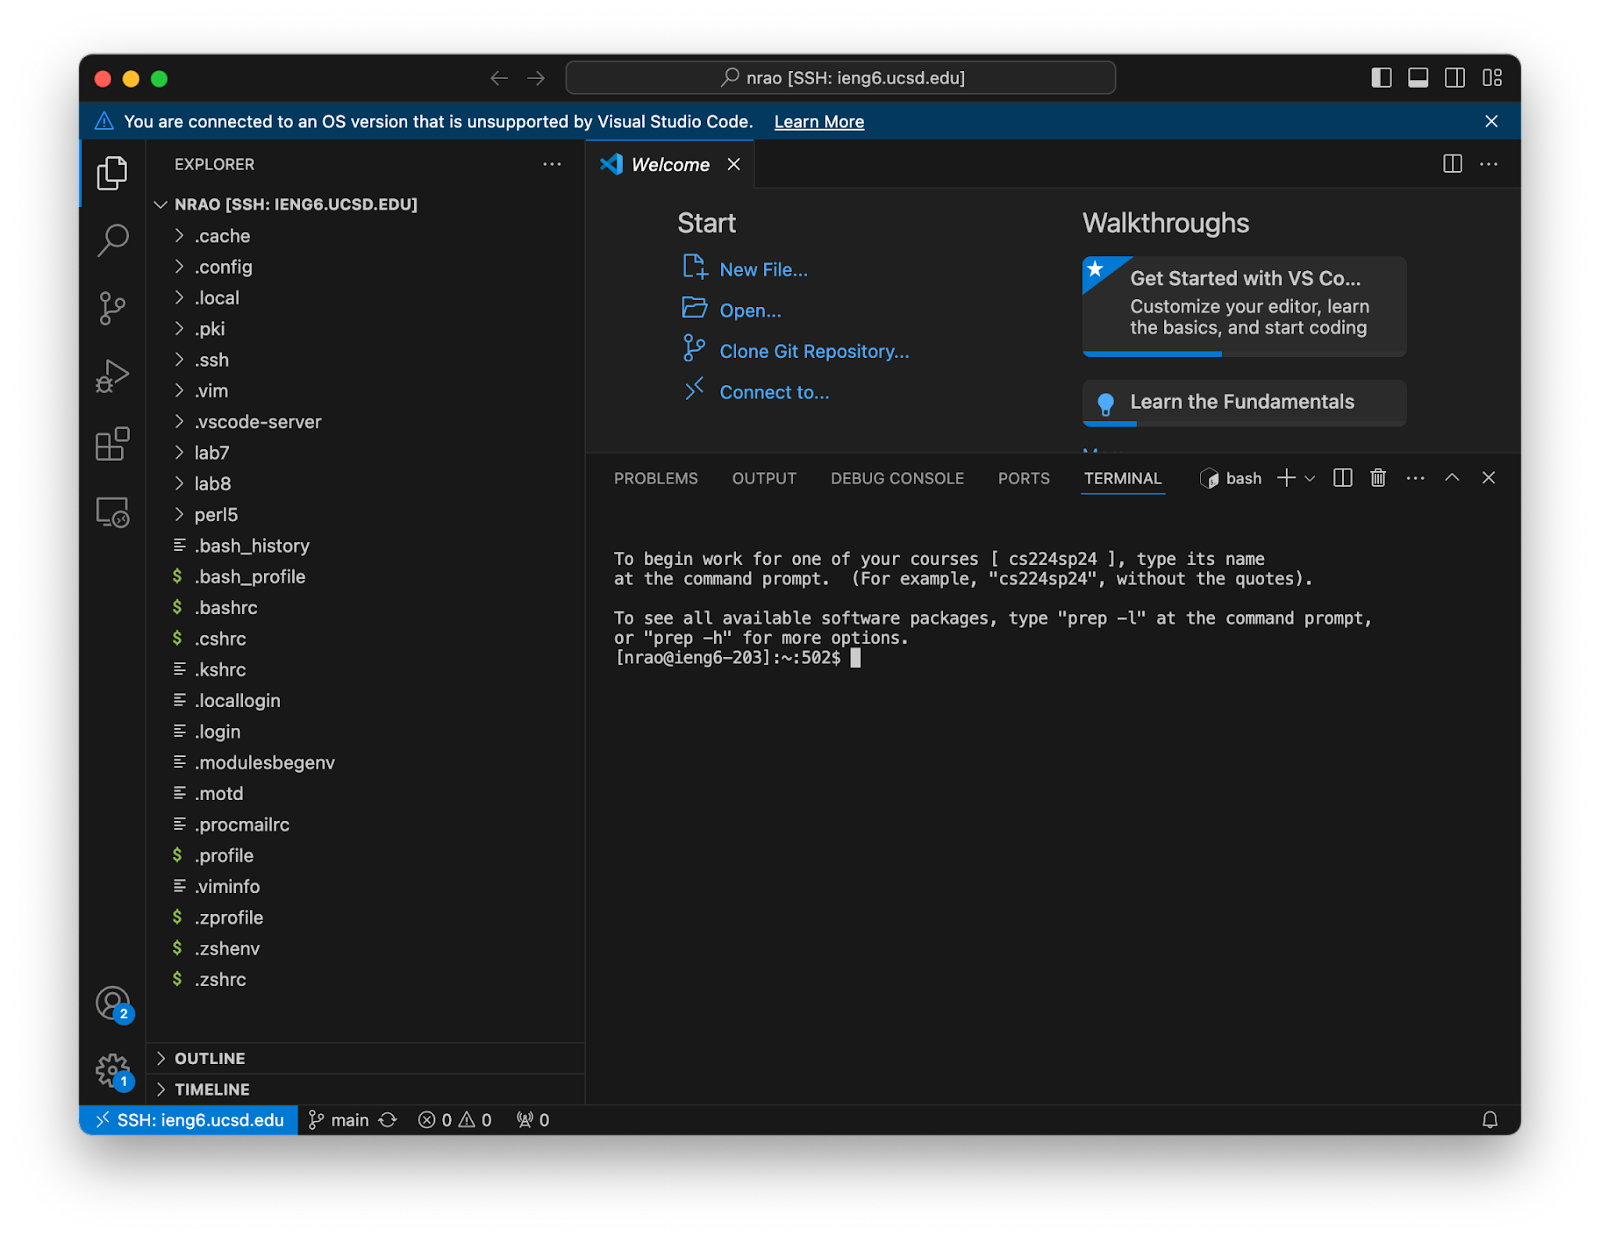The height and width of the screenshot is (1239, 1600).
Task: Toggle the bottom panel visibility
Action: (x=1418, y=78)
